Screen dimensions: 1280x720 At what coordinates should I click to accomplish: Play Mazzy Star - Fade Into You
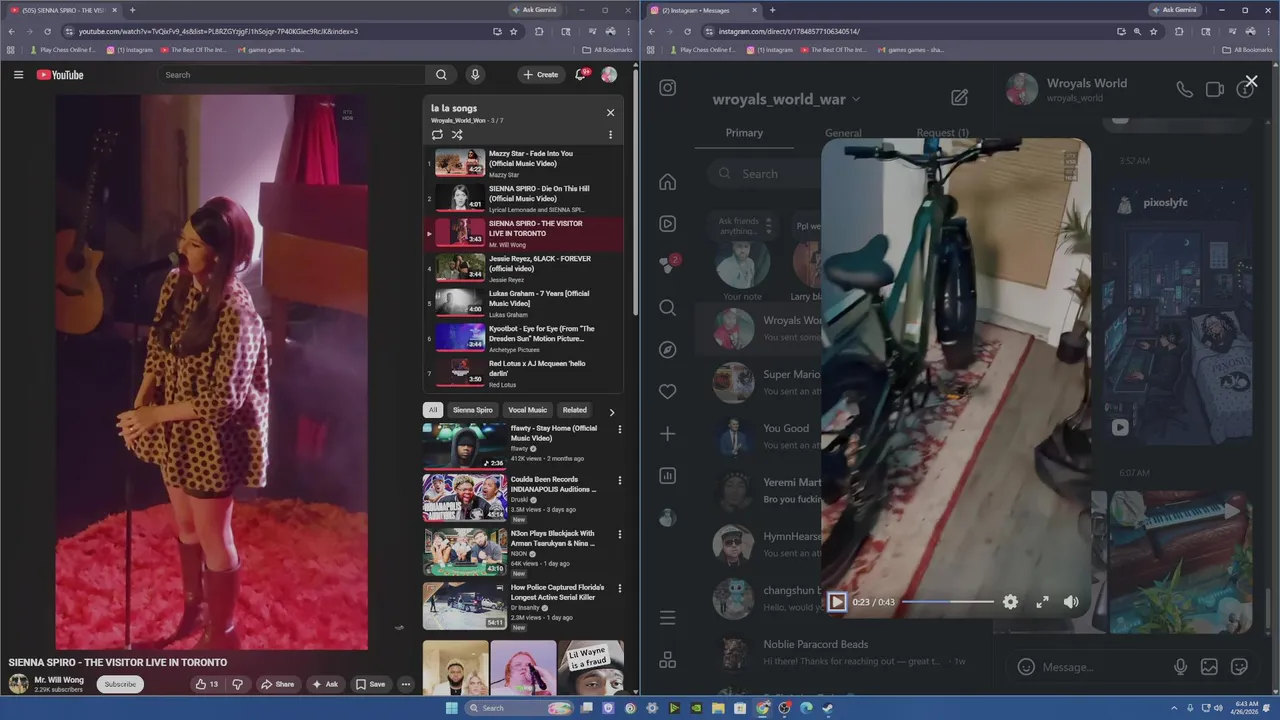[x=523, y=163]
